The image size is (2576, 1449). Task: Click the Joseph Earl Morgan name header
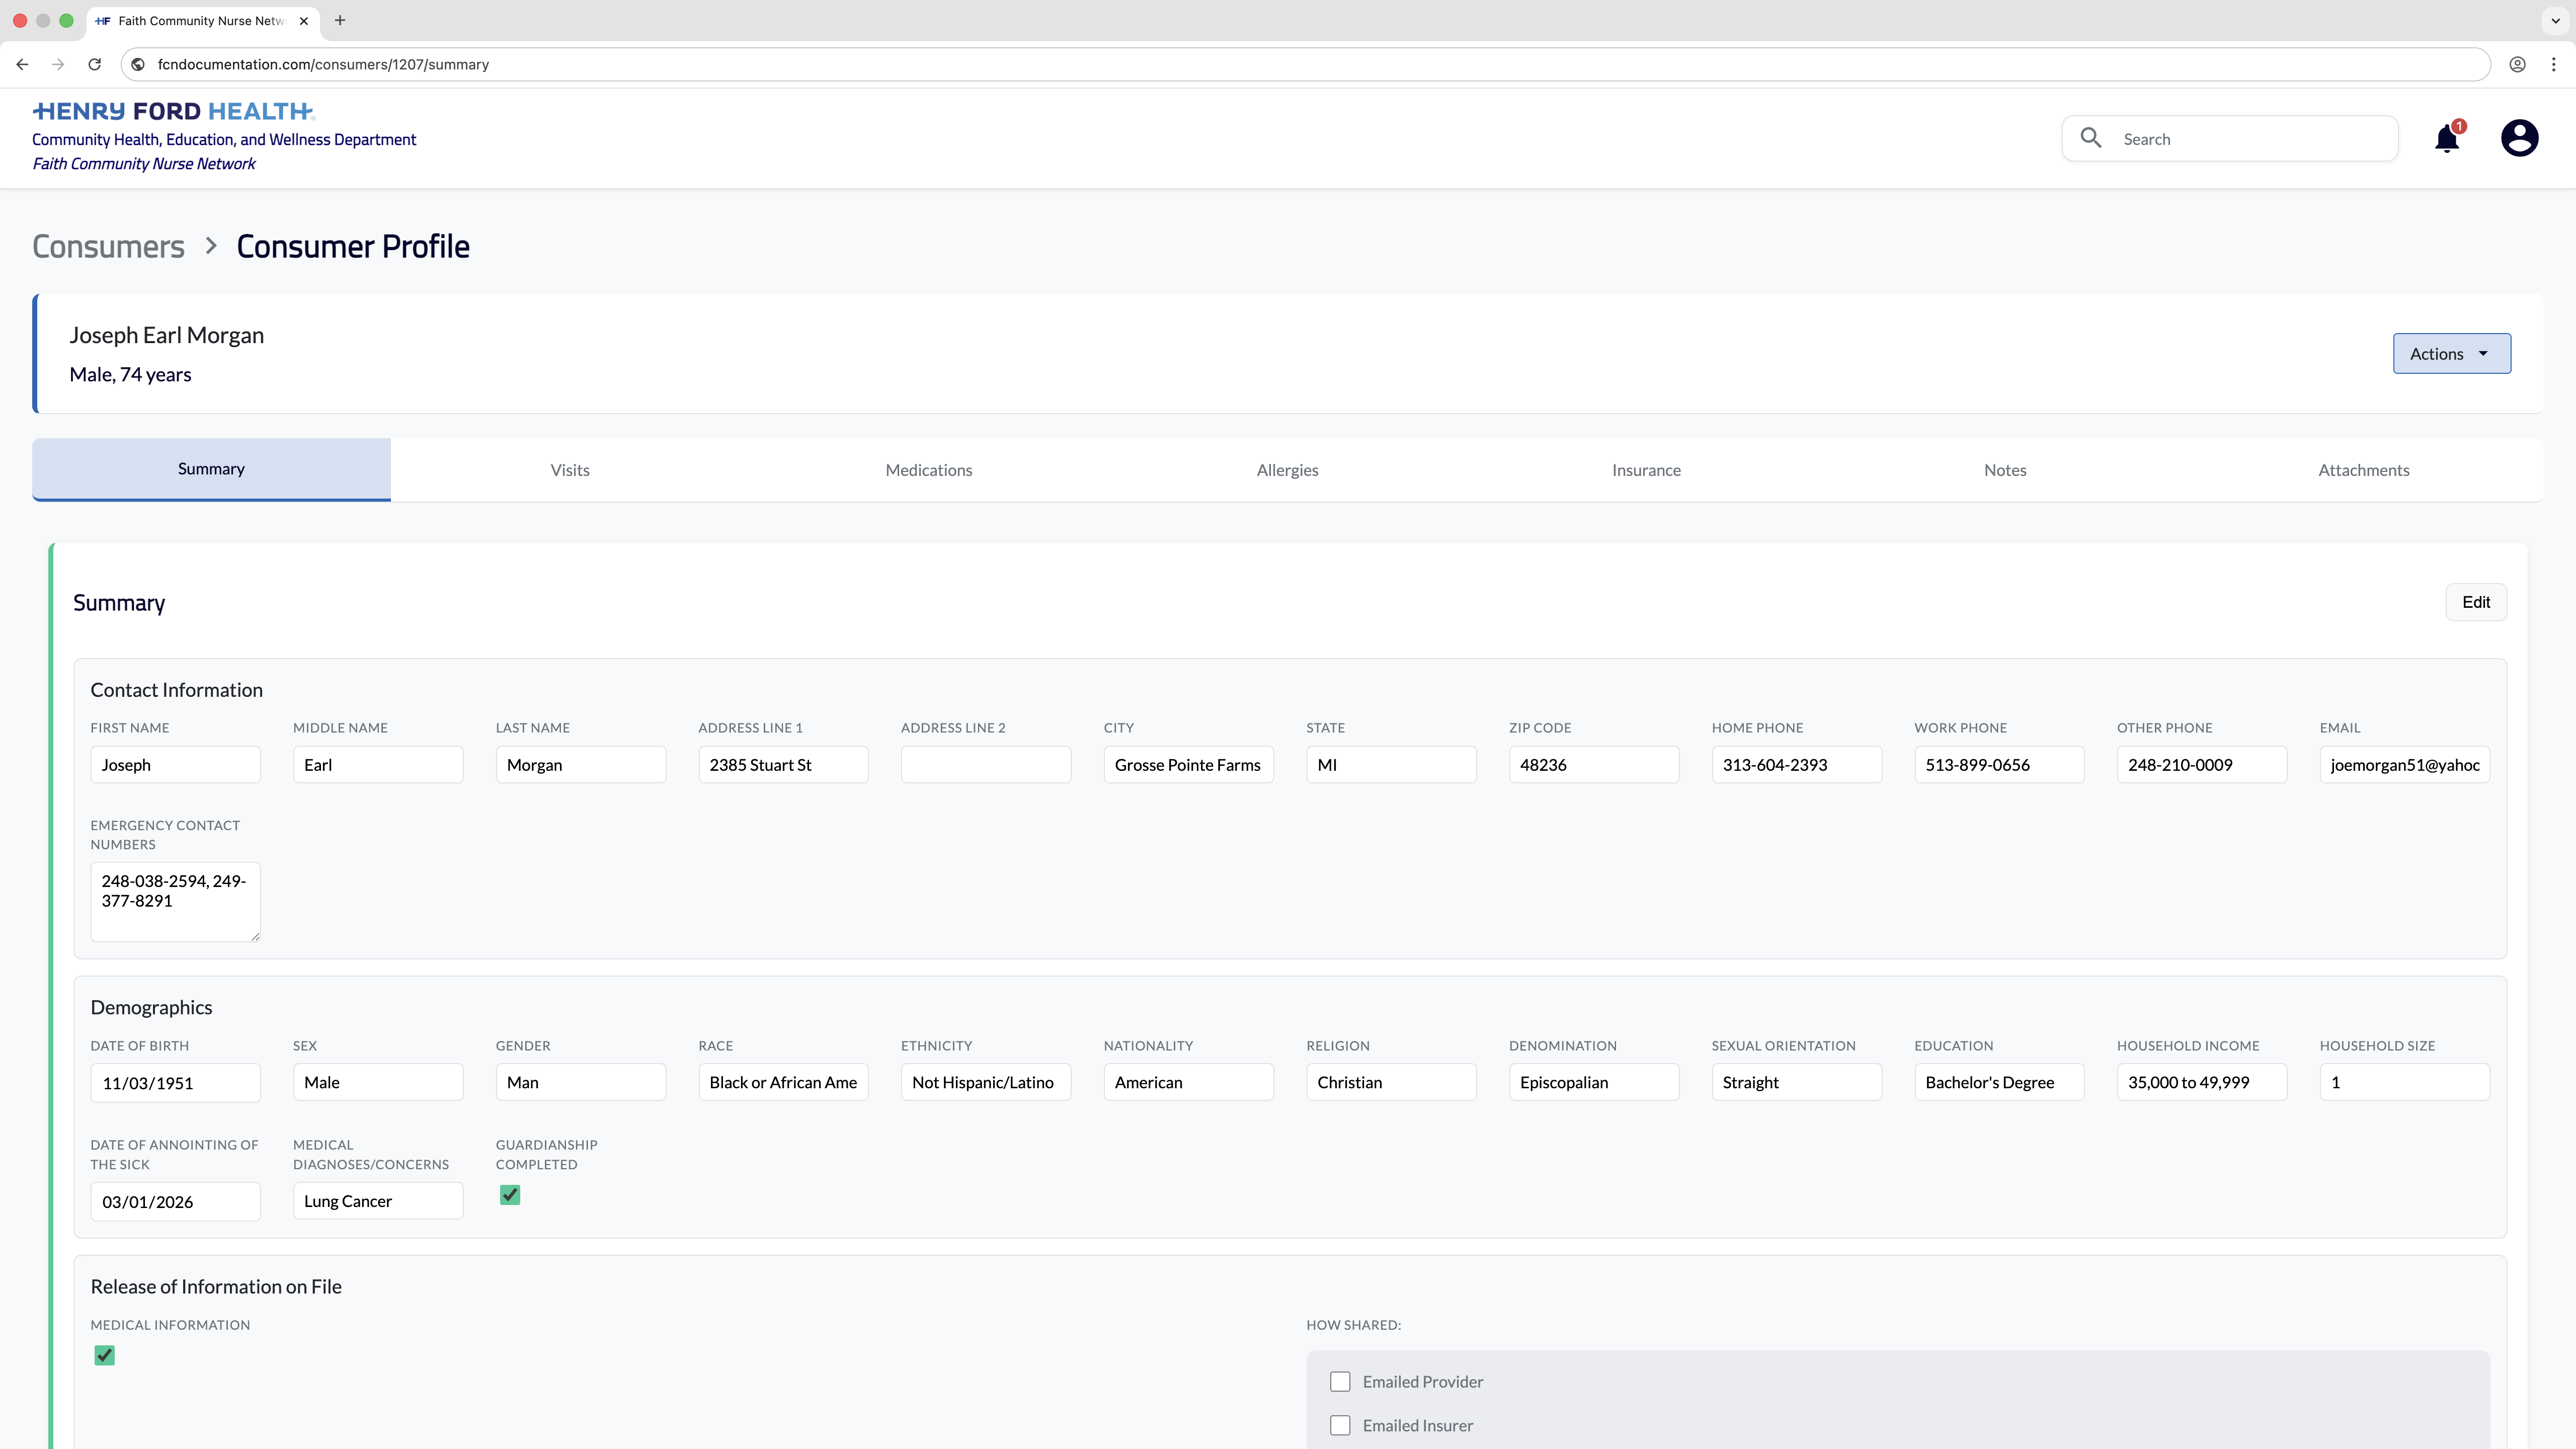click(167, 335)
